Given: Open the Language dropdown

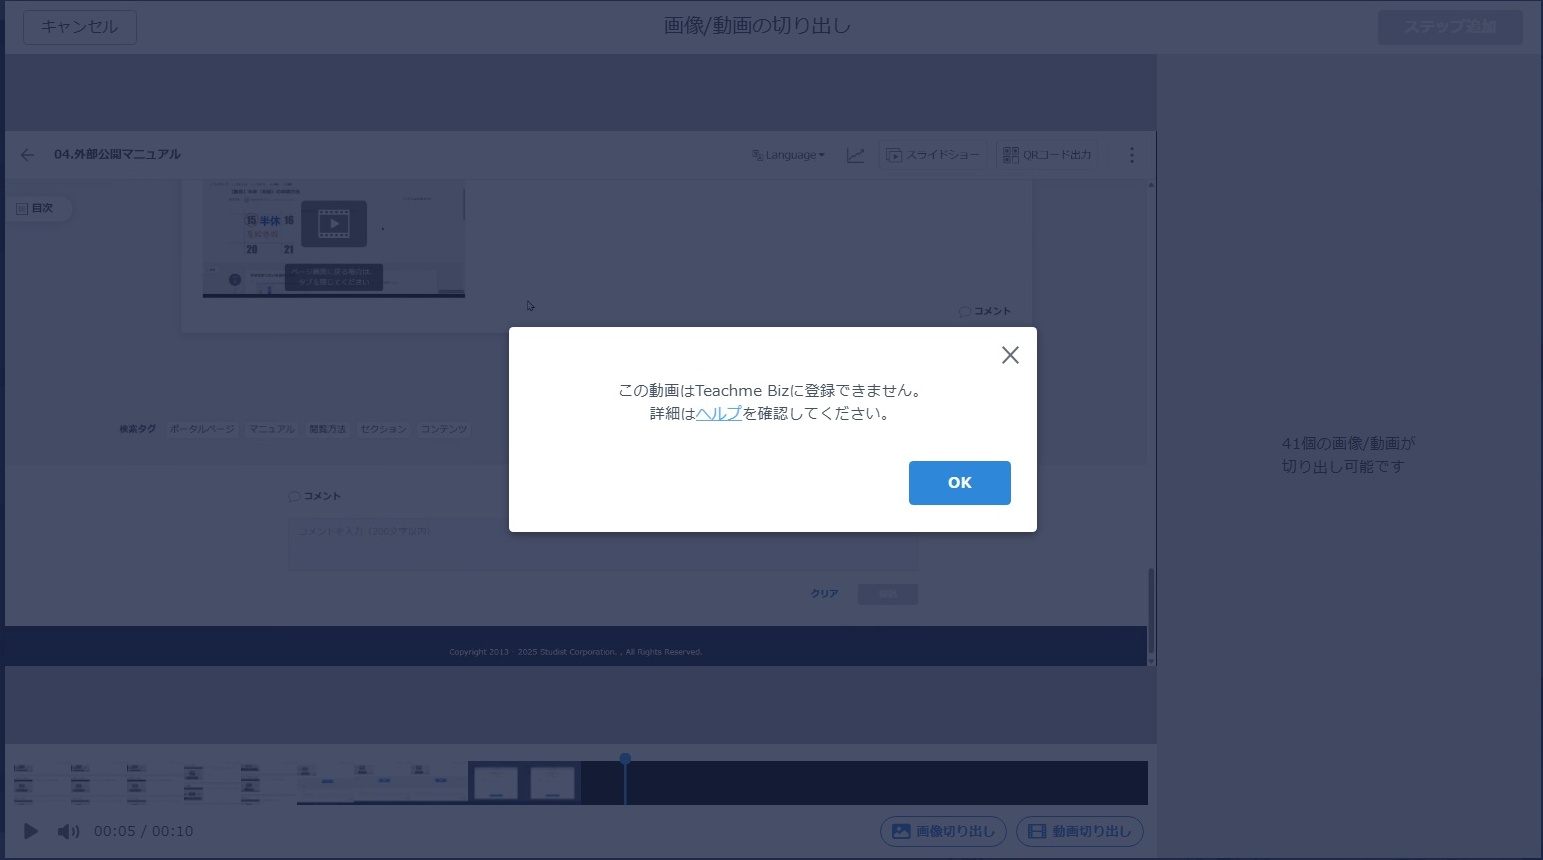Looking at the screenshot, I should coord(788,154).
